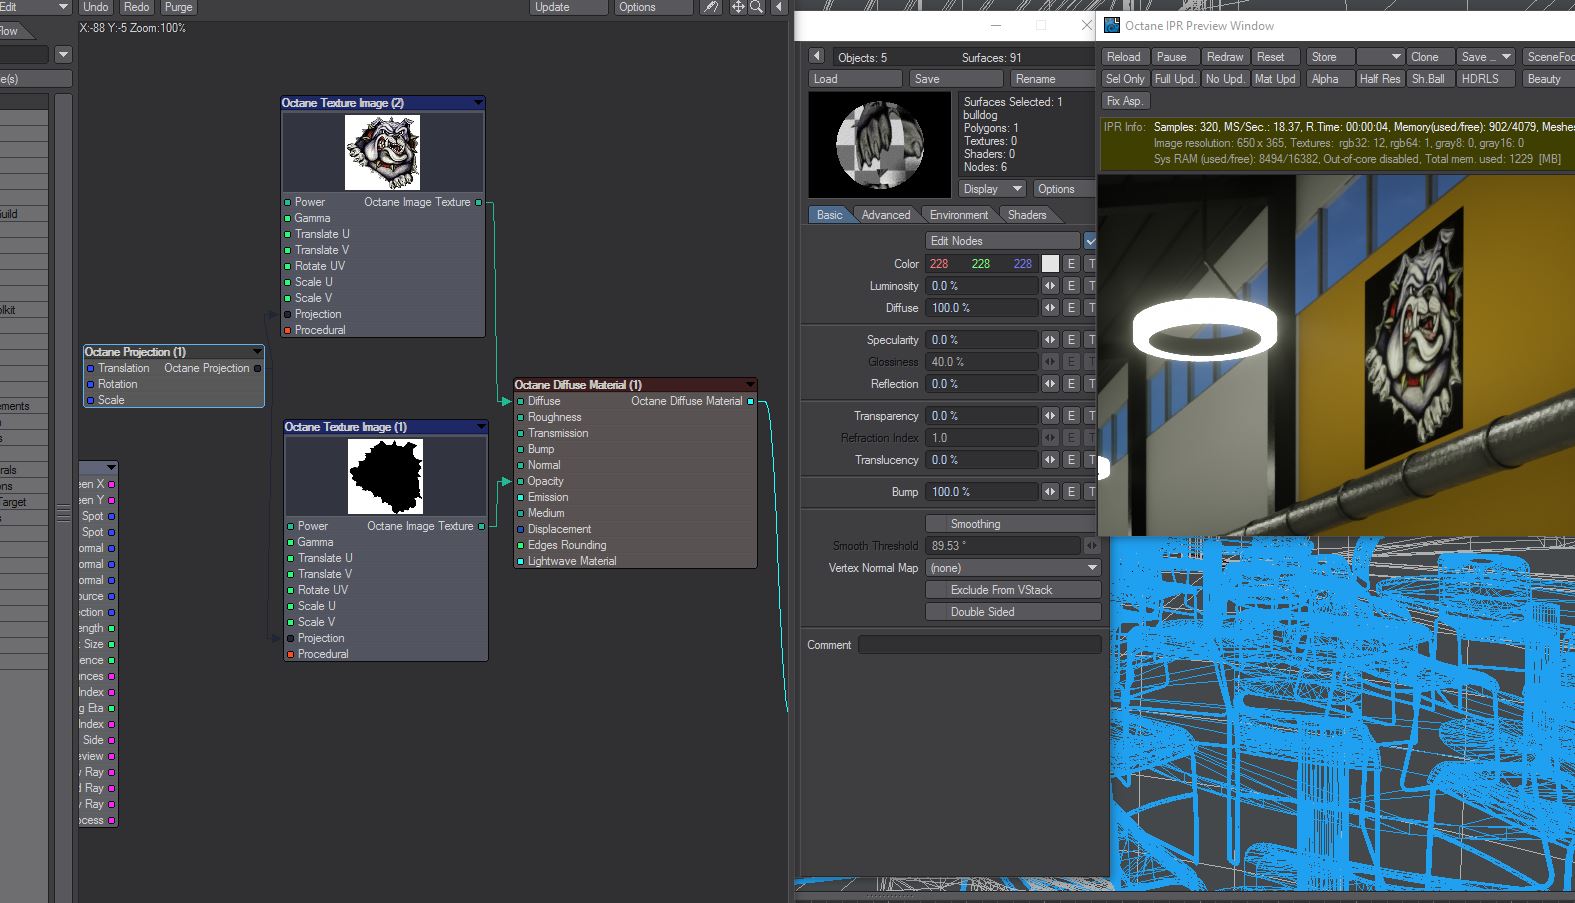Click the Emission input socket on Diffuse Material node

click(520, 497)
